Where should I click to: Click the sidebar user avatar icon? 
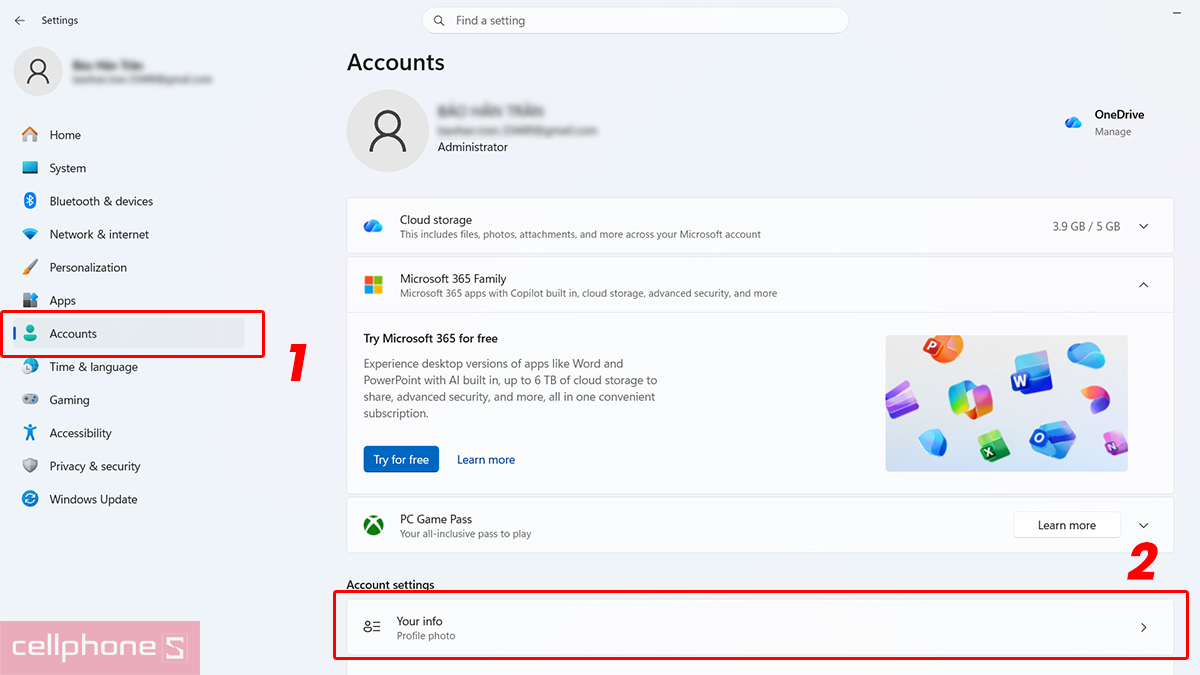coord(38,71)
